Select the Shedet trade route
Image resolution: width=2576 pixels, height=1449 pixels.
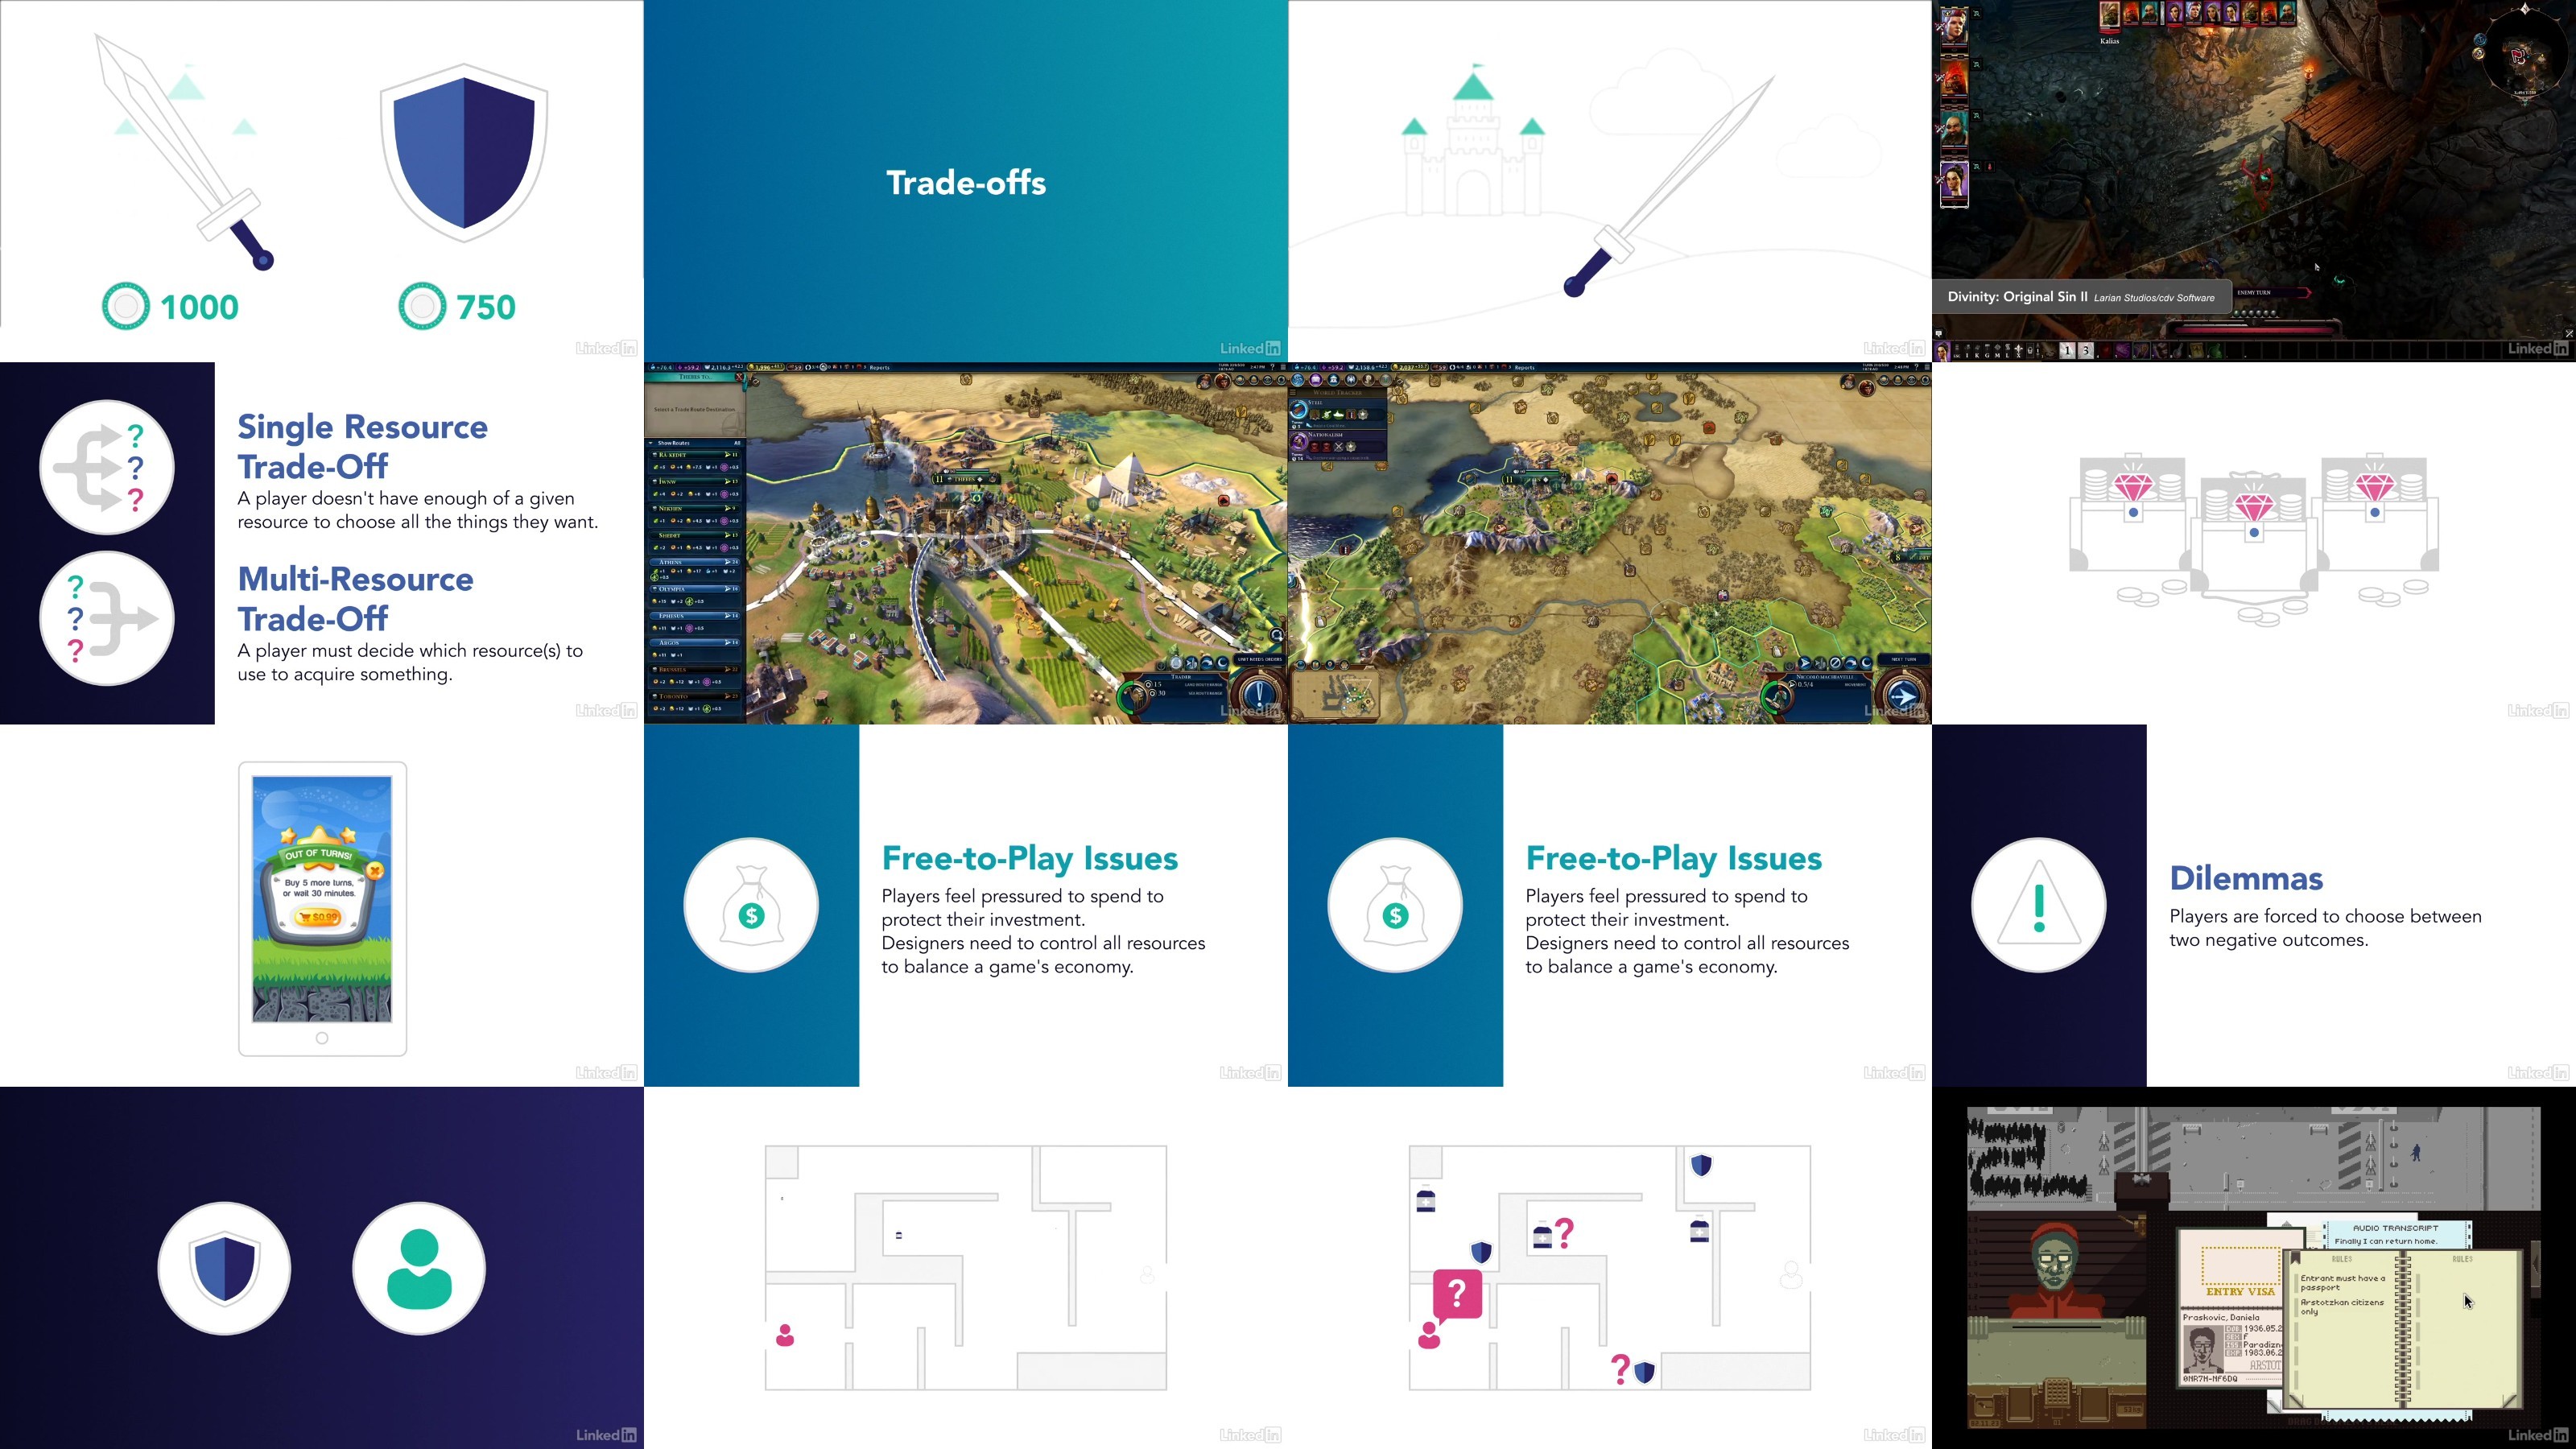tap(696, 542)
